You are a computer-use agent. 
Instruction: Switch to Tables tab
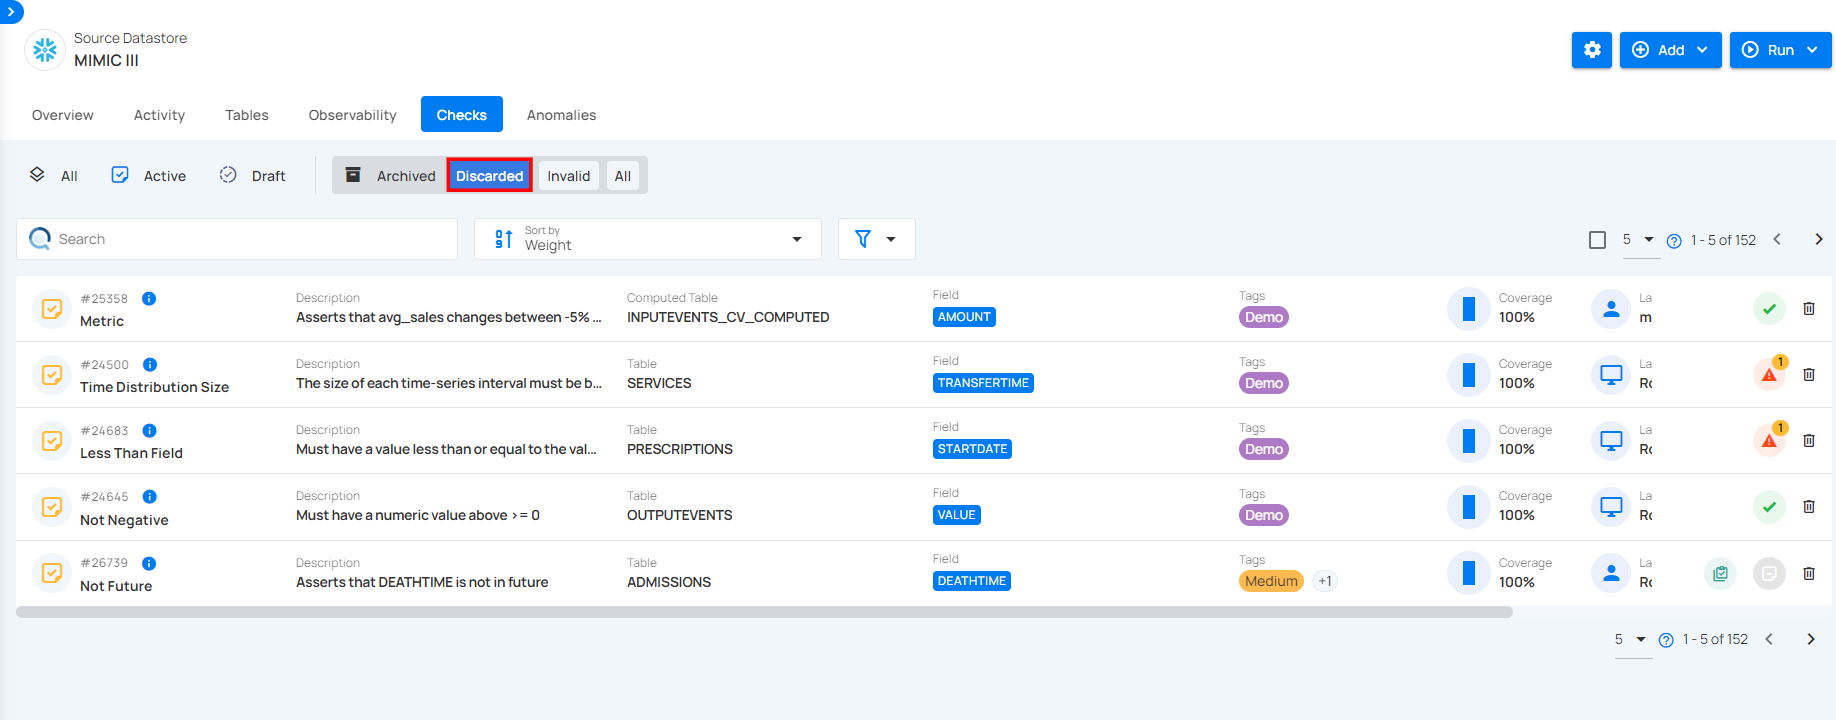point(247,115)
